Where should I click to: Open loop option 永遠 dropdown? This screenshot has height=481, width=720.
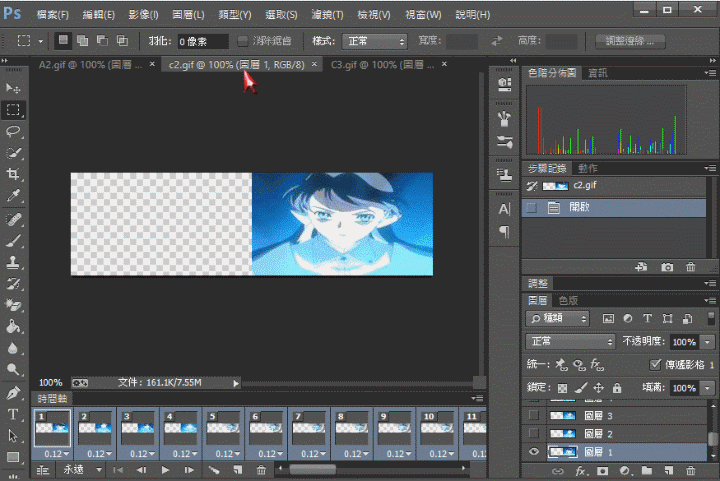[x=82, y=470]
